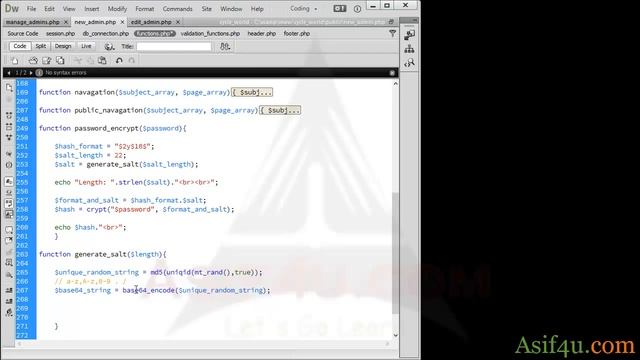Click the Remove Comment icon

(x=9, y=240)
